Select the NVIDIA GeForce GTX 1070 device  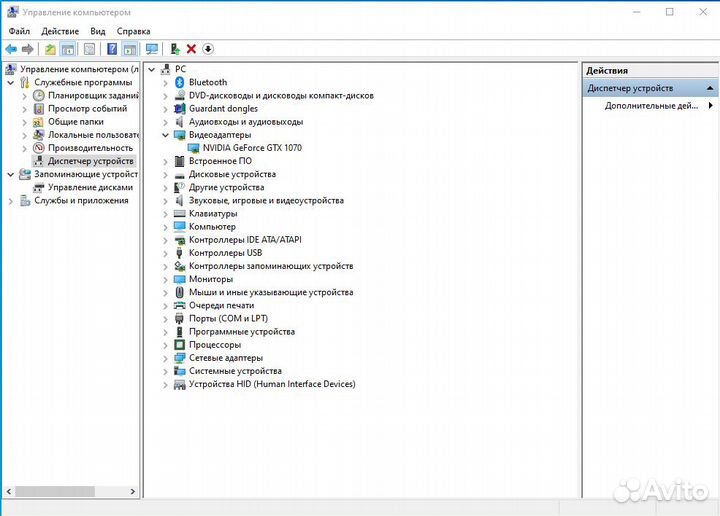point(251,148)
